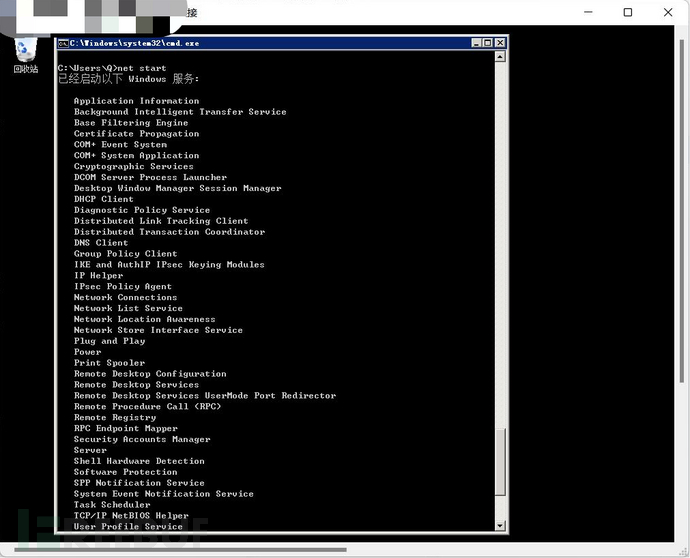Click the console scrollbar down arrow
690x558 pixels.
(500, 525)
